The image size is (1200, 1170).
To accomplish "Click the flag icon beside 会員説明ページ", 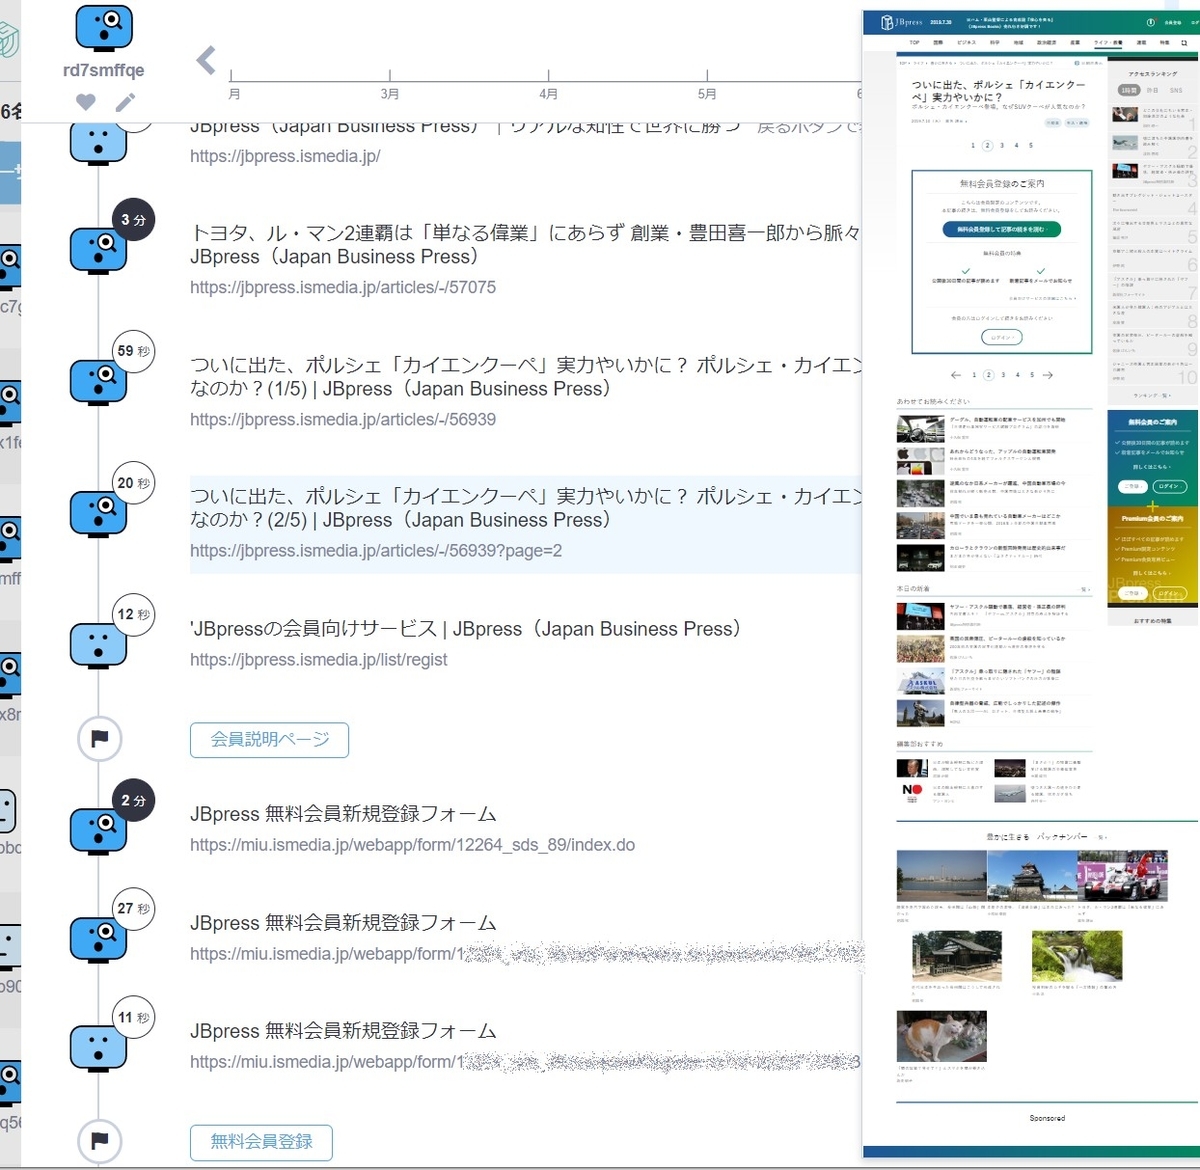I will 100,739.
